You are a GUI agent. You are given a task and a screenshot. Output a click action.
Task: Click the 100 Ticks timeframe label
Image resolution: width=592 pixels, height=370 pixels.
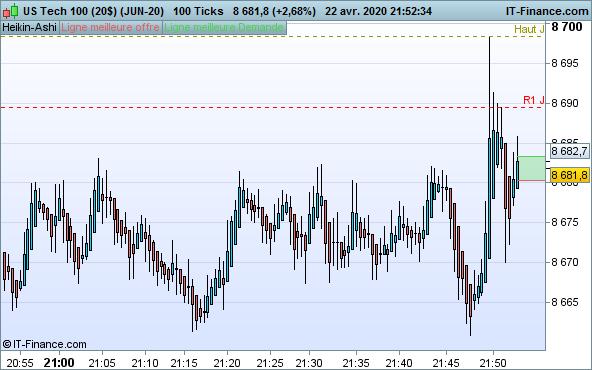198,11
